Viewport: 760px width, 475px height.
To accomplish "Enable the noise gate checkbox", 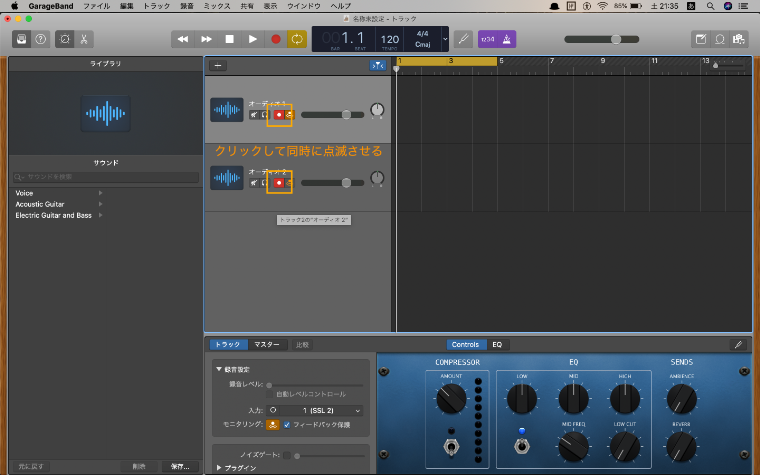I will point(287,454).
